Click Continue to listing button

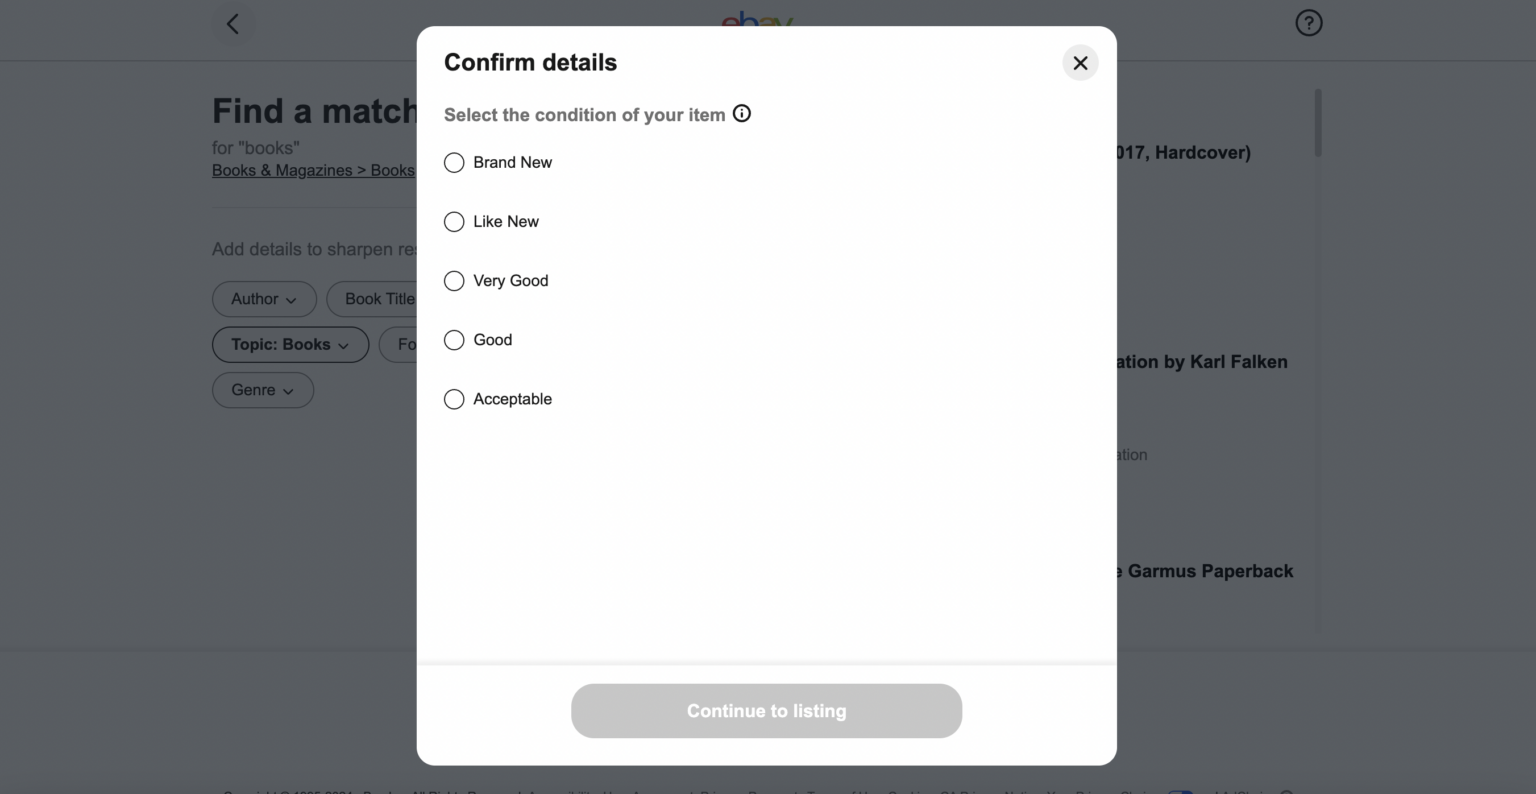766,711
